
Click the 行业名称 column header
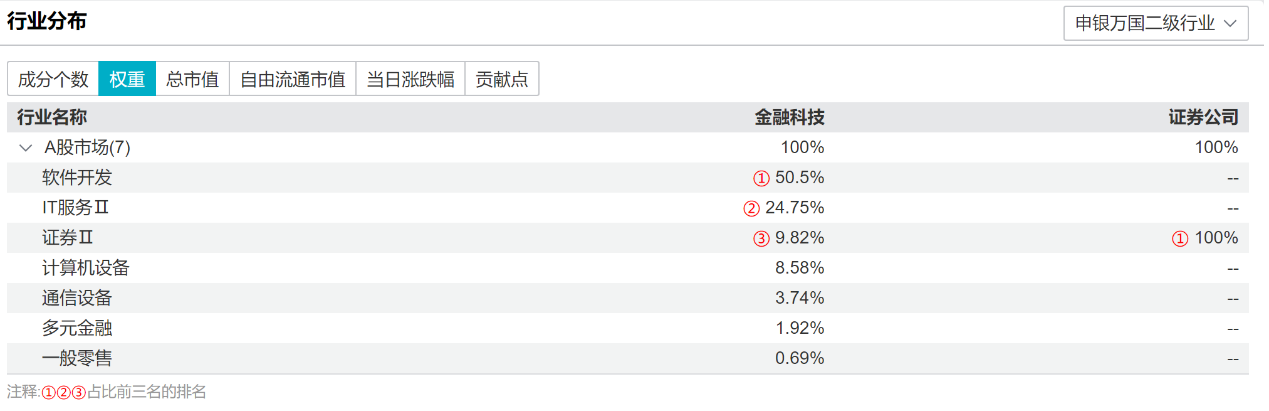(52, 118)
